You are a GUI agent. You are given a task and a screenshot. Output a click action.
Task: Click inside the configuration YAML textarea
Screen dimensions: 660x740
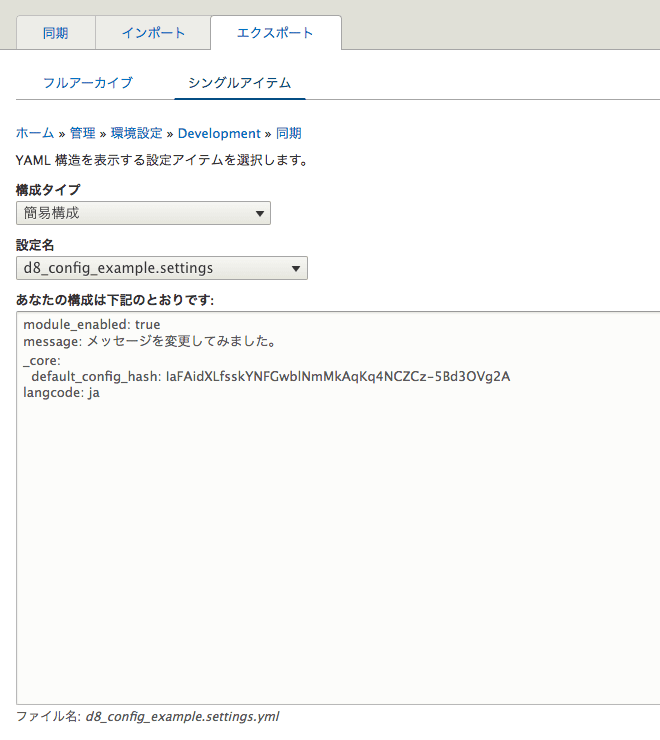click(x=338, y=508)
